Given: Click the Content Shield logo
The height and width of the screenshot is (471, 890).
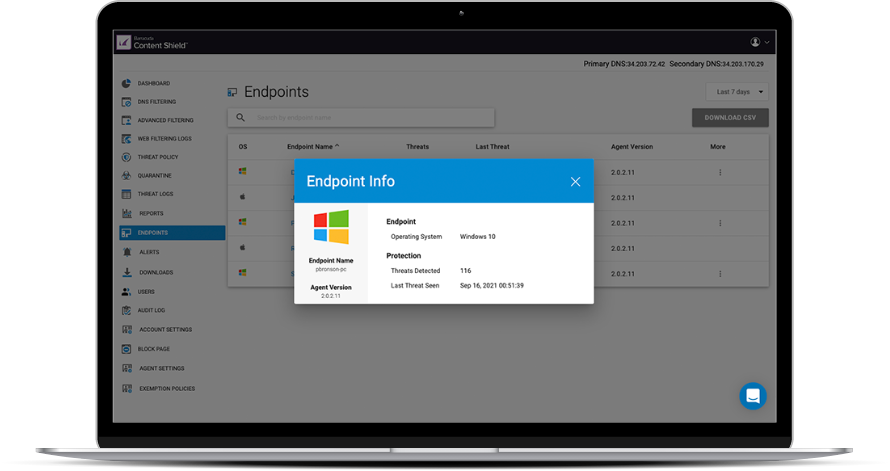Looking at the screenshot, I should (152, 43).
